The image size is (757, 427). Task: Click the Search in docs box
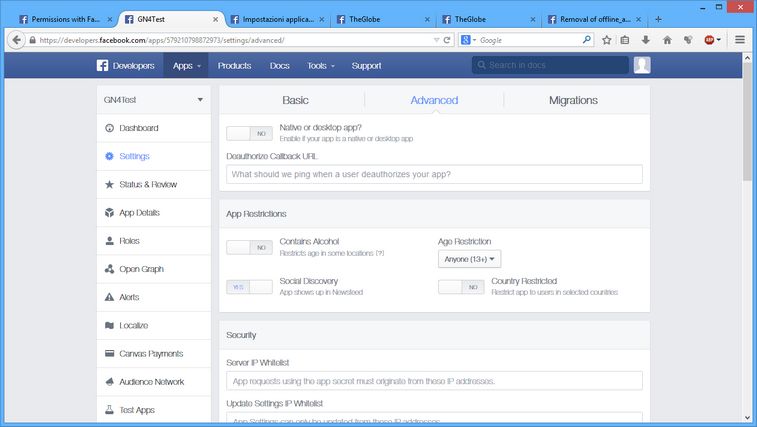click(x=550, y=65)
